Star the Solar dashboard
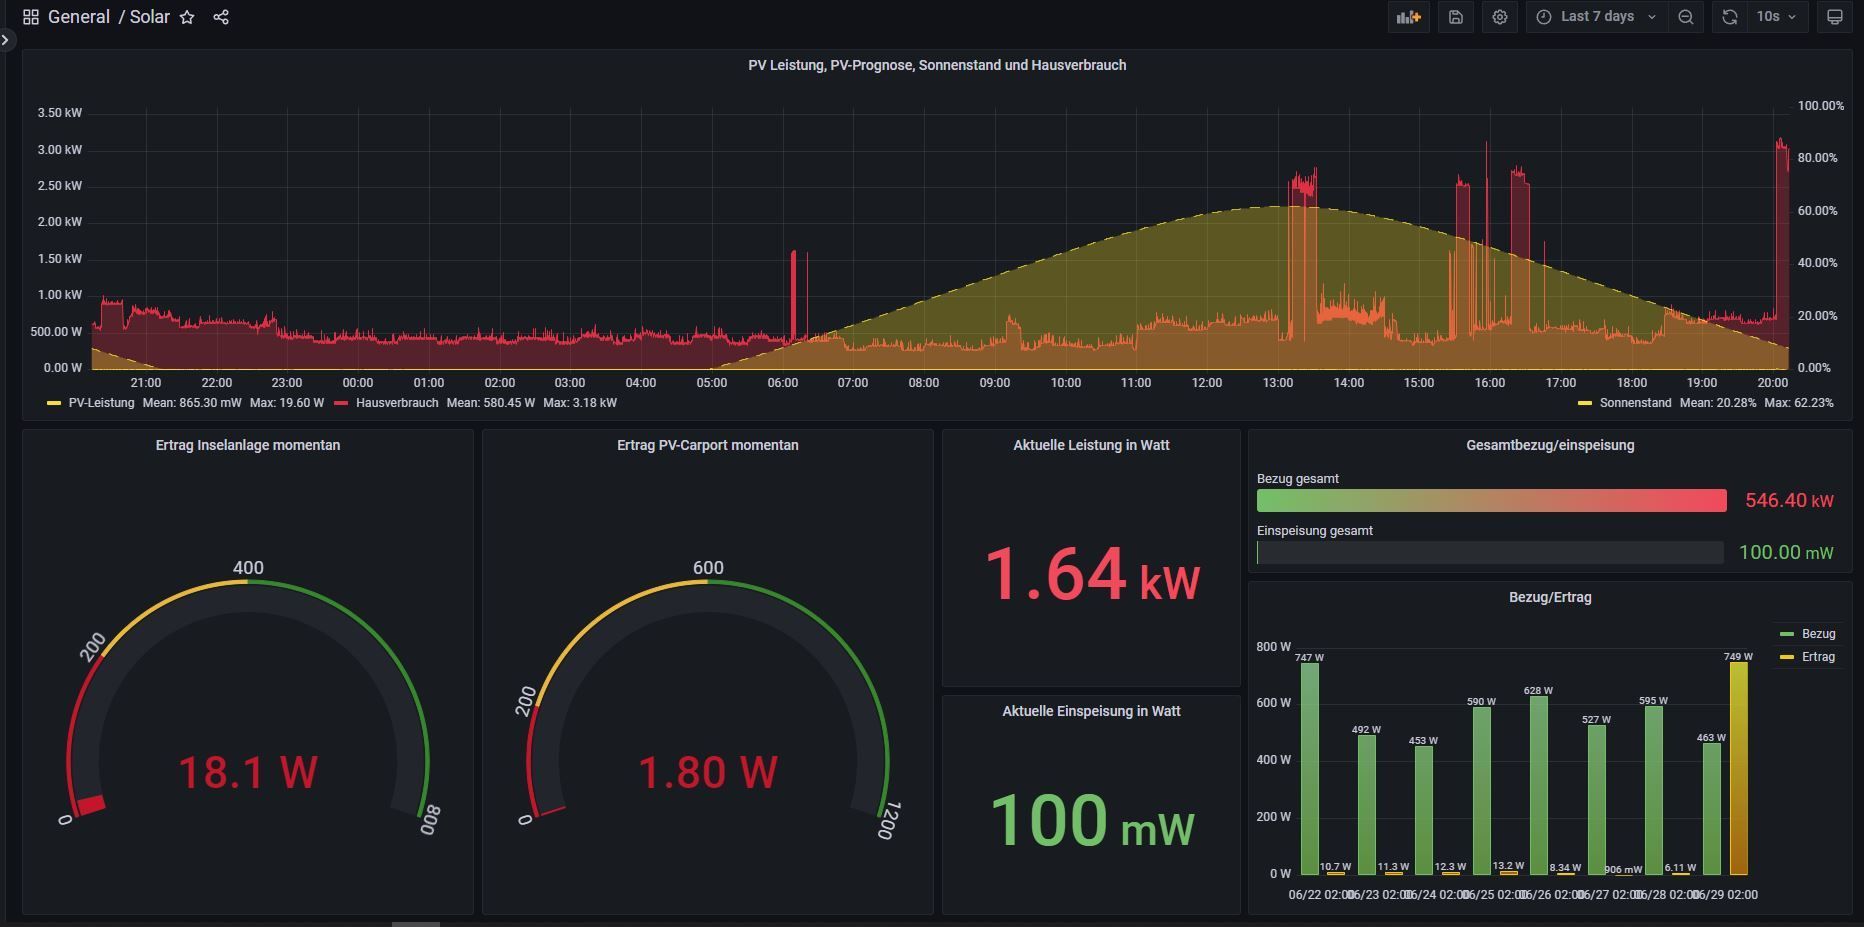The width and height of the screenshot is (1864, 927). coord(187,17)
